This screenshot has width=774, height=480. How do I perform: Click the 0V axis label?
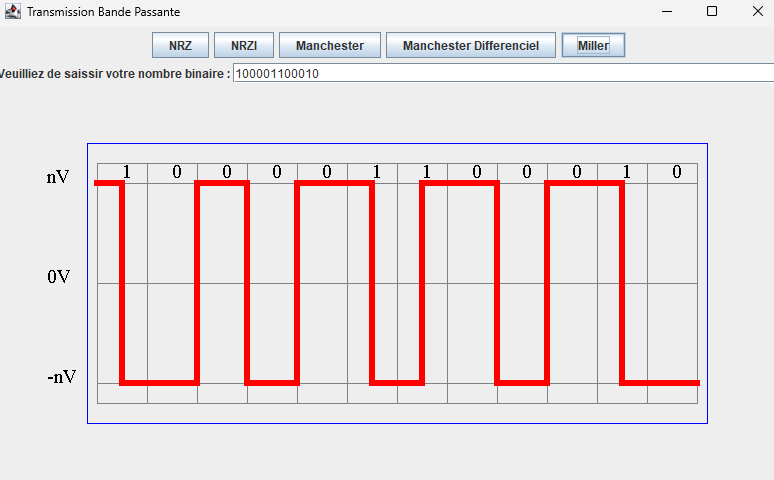click(59, 277)
